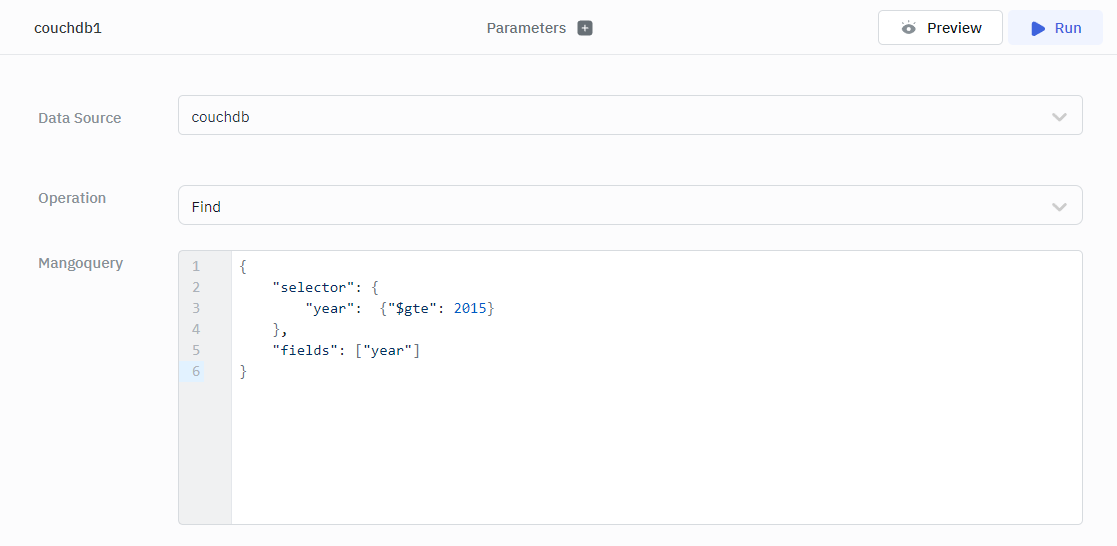
Task: Click the Mangoquery field label
Action: (x=80, y=264)
